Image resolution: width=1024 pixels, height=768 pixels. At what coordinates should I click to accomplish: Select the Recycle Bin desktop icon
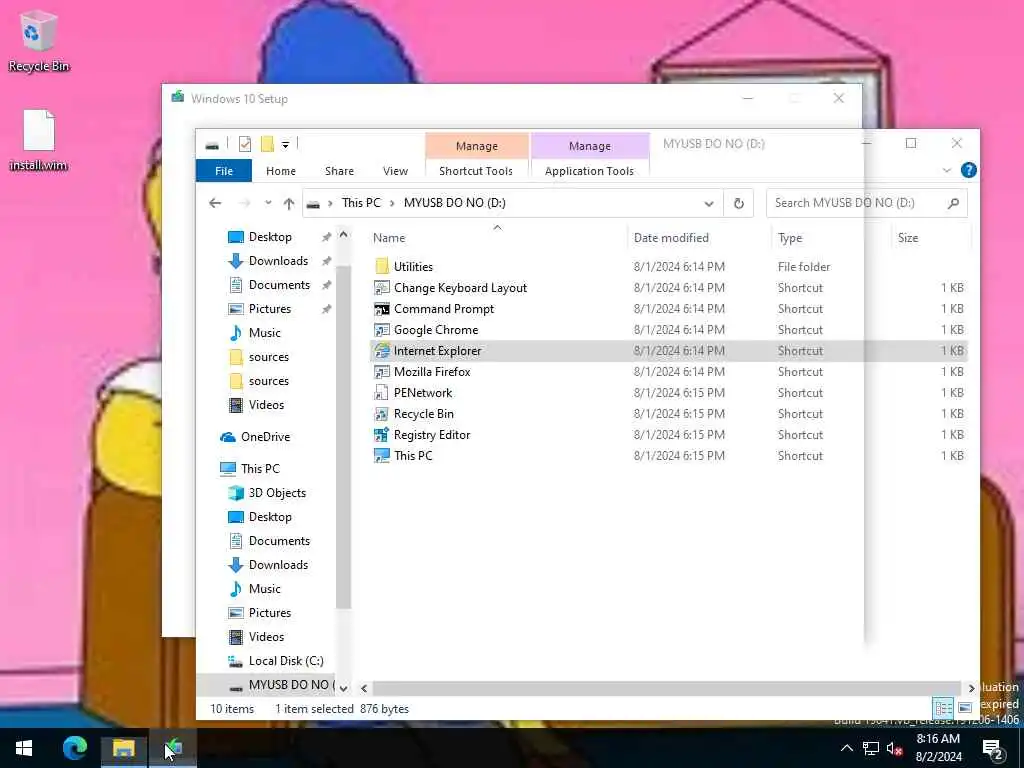(39, 40)
